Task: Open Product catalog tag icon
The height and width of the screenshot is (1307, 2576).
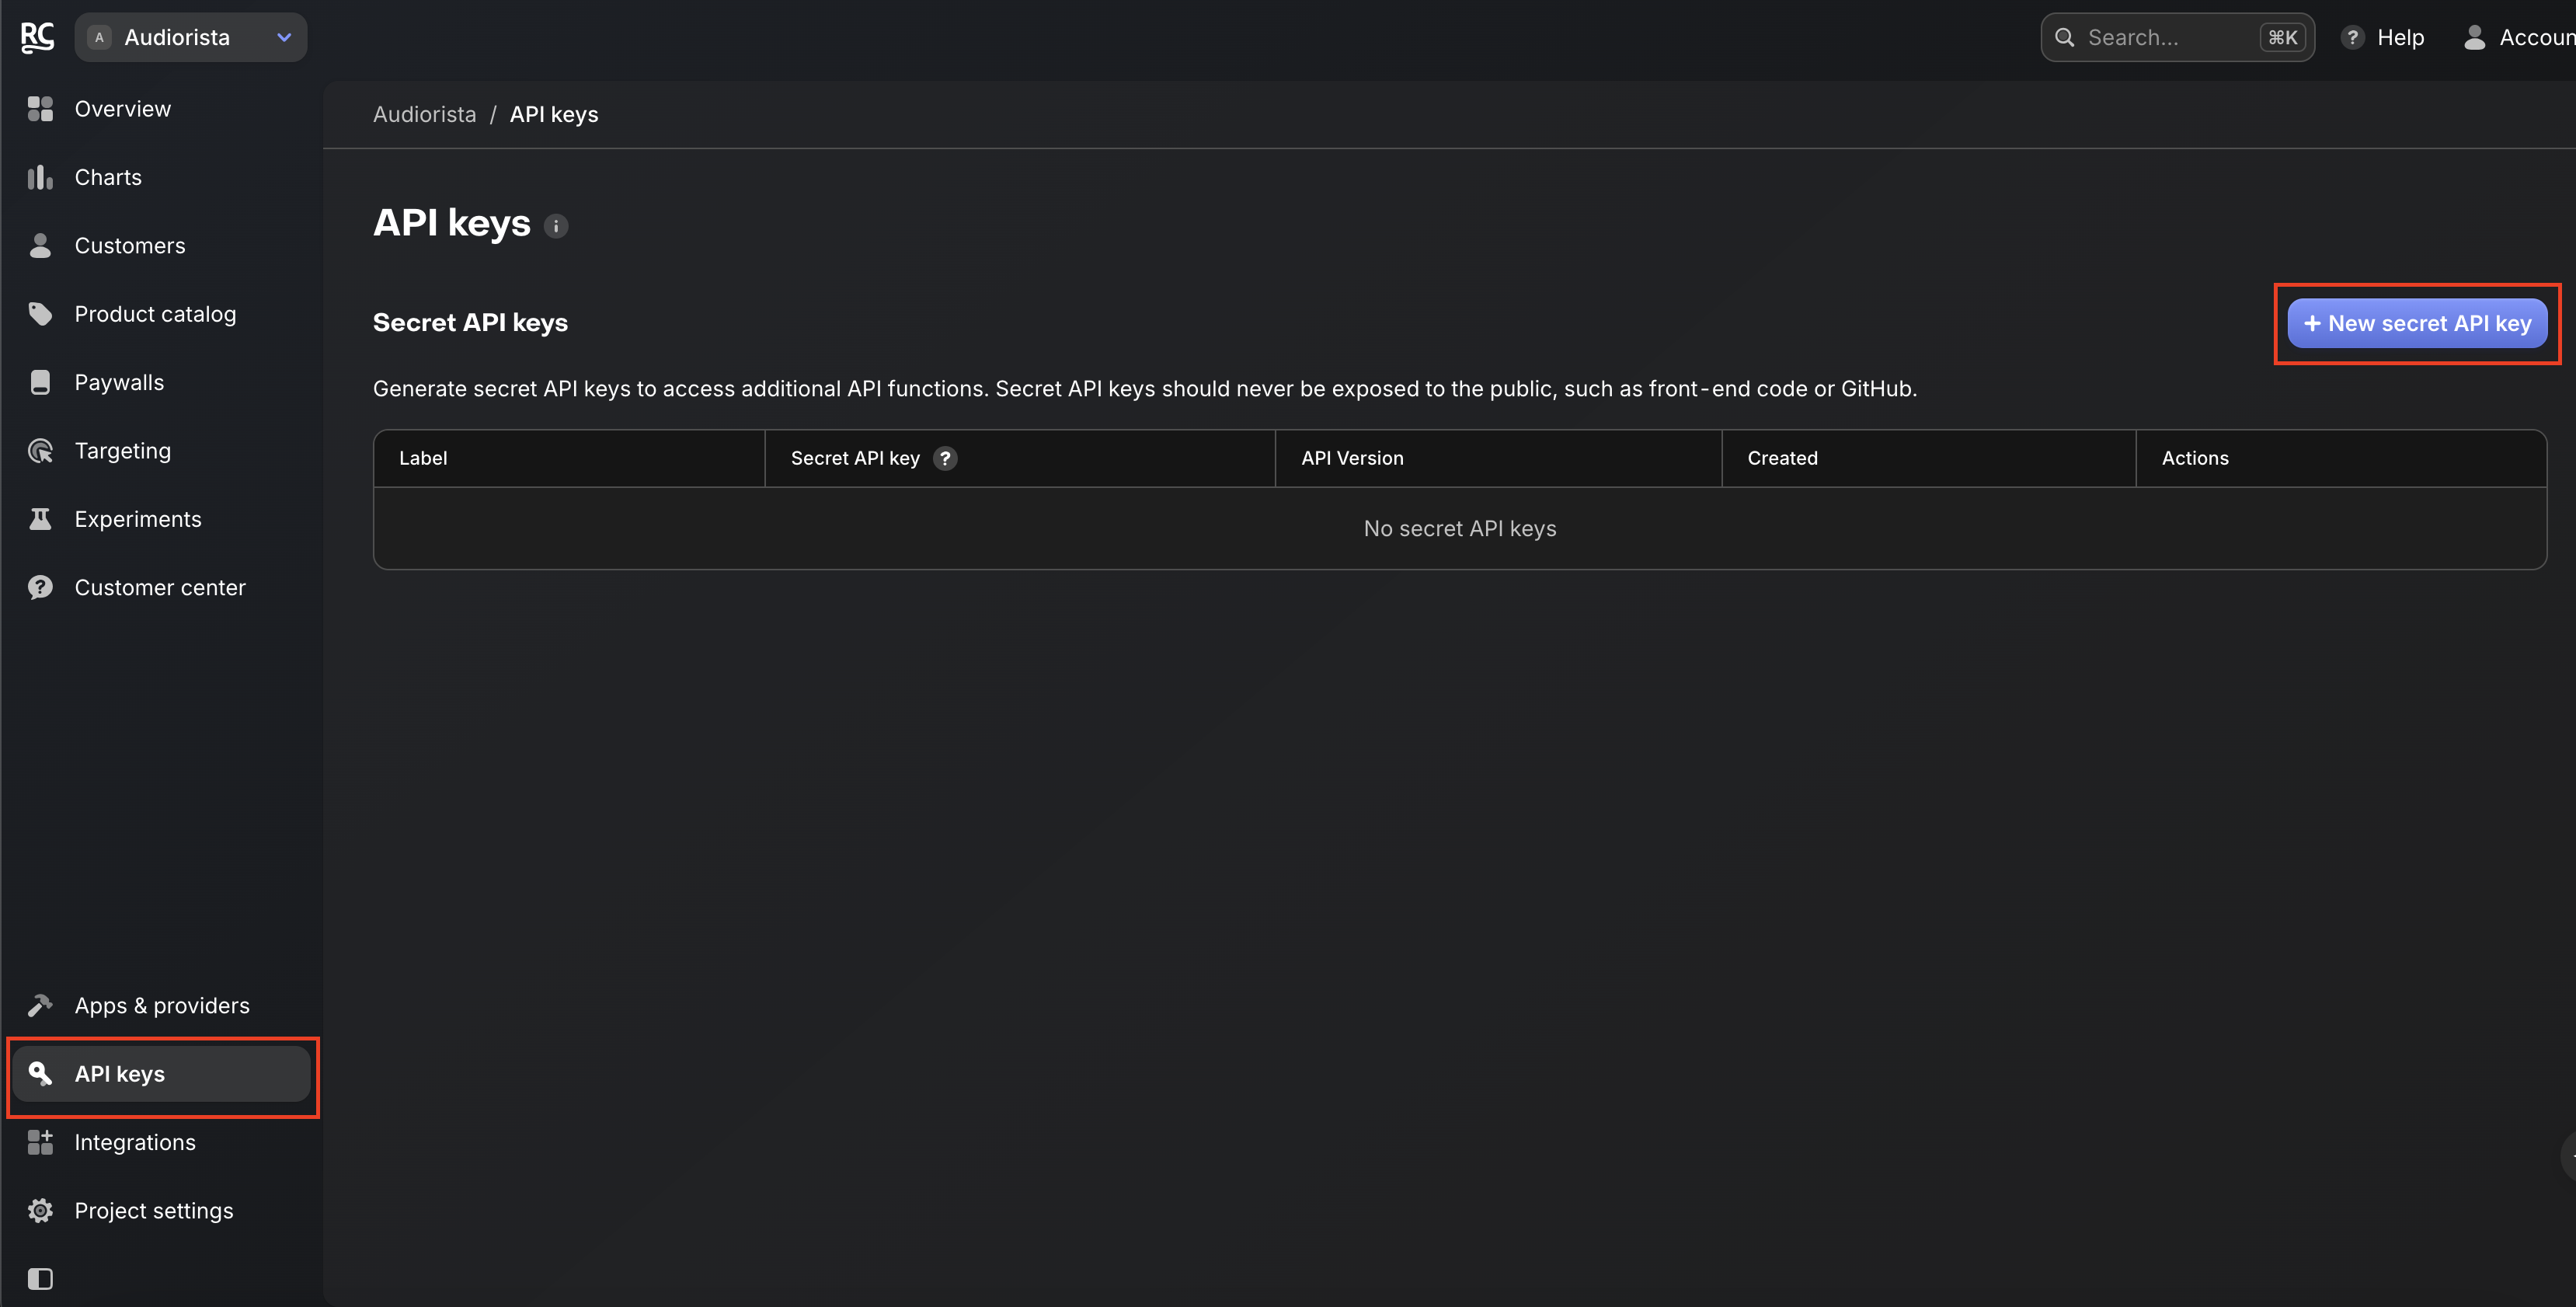Action: click(x=40, y=314)
